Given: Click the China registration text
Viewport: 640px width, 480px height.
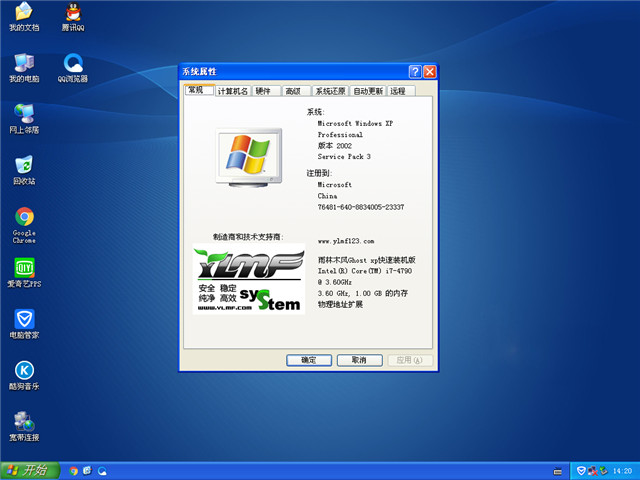Looking at the screenshot, I should (x=327, y=196).
